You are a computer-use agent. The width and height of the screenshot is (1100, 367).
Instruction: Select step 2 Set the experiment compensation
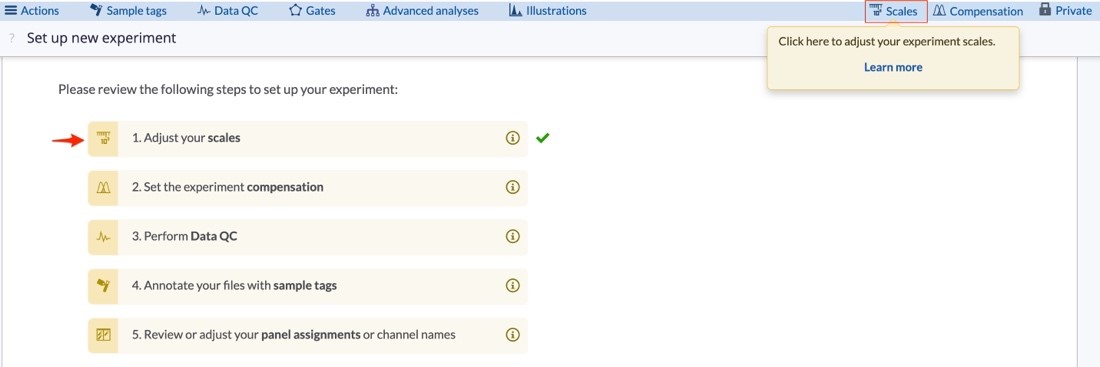(x=307, y=187)
